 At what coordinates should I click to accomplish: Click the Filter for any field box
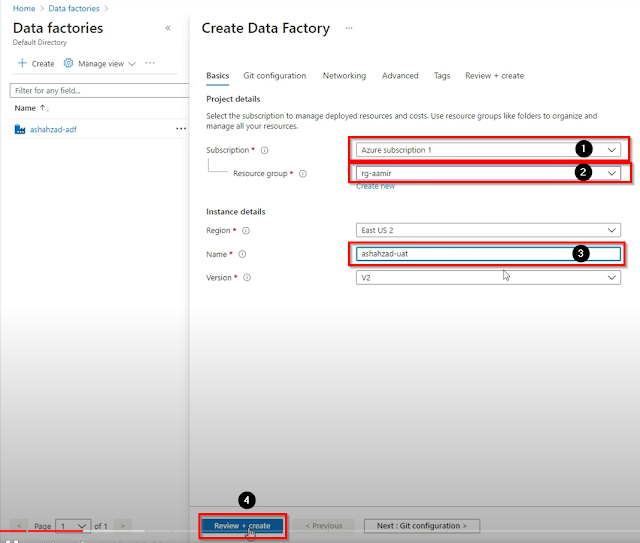[x=100, y=91]
